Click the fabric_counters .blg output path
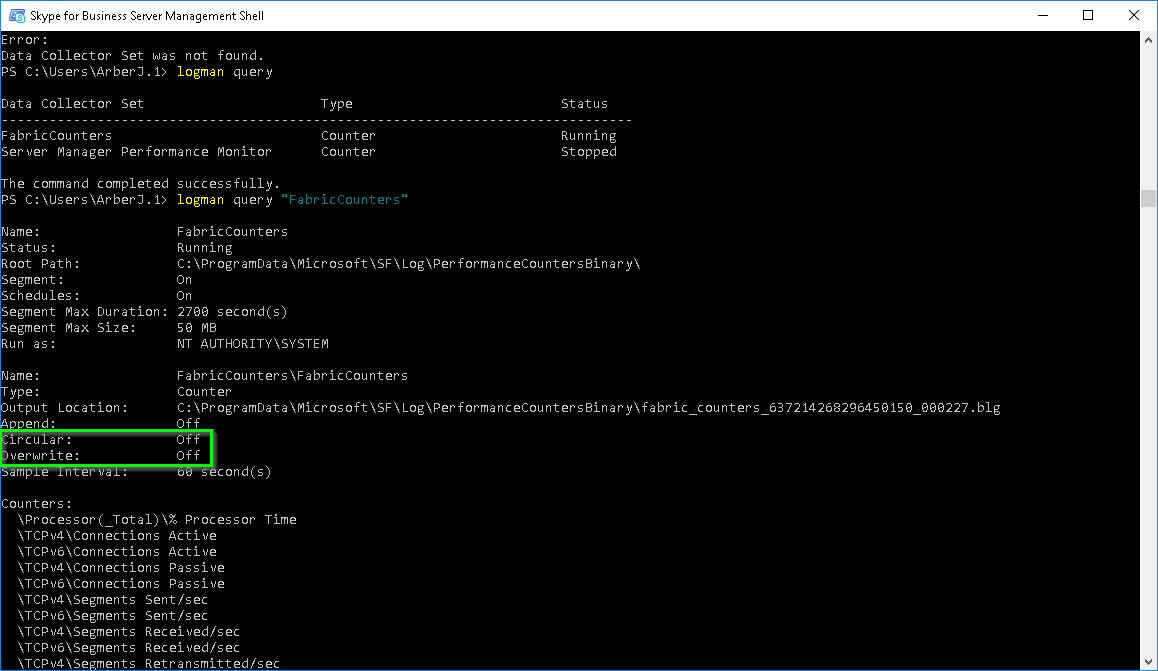Image resolution: width=1158 pixels, height=671 pixels. (590, 407)
